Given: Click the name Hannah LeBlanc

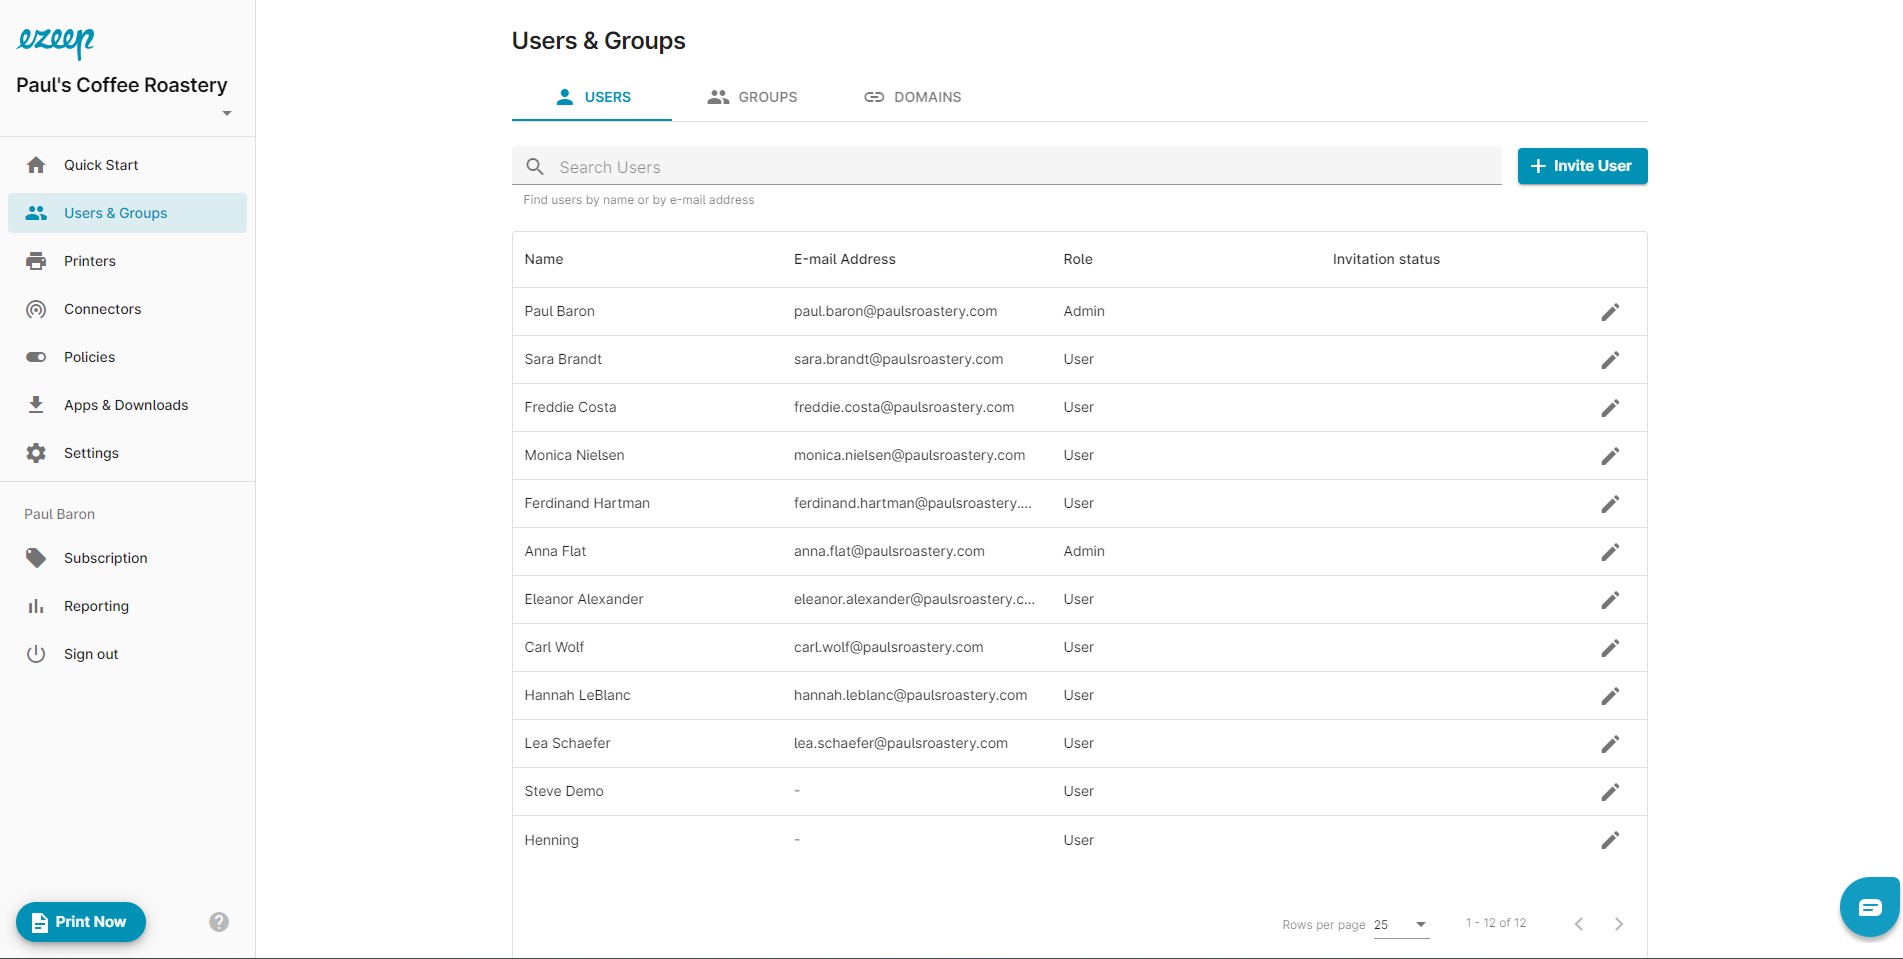Looking at the screenshot, I should coord(577,695).
